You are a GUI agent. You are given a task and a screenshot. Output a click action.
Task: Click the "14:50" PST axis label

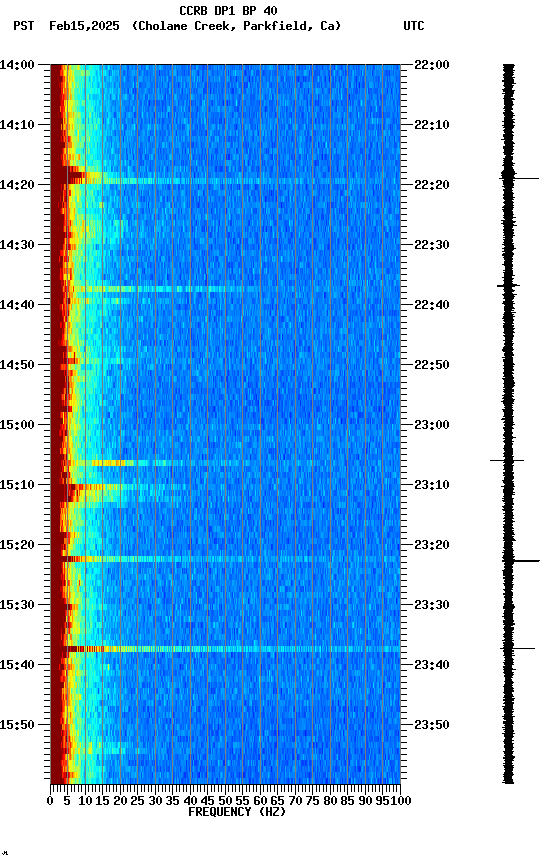(x=17, y=365)
